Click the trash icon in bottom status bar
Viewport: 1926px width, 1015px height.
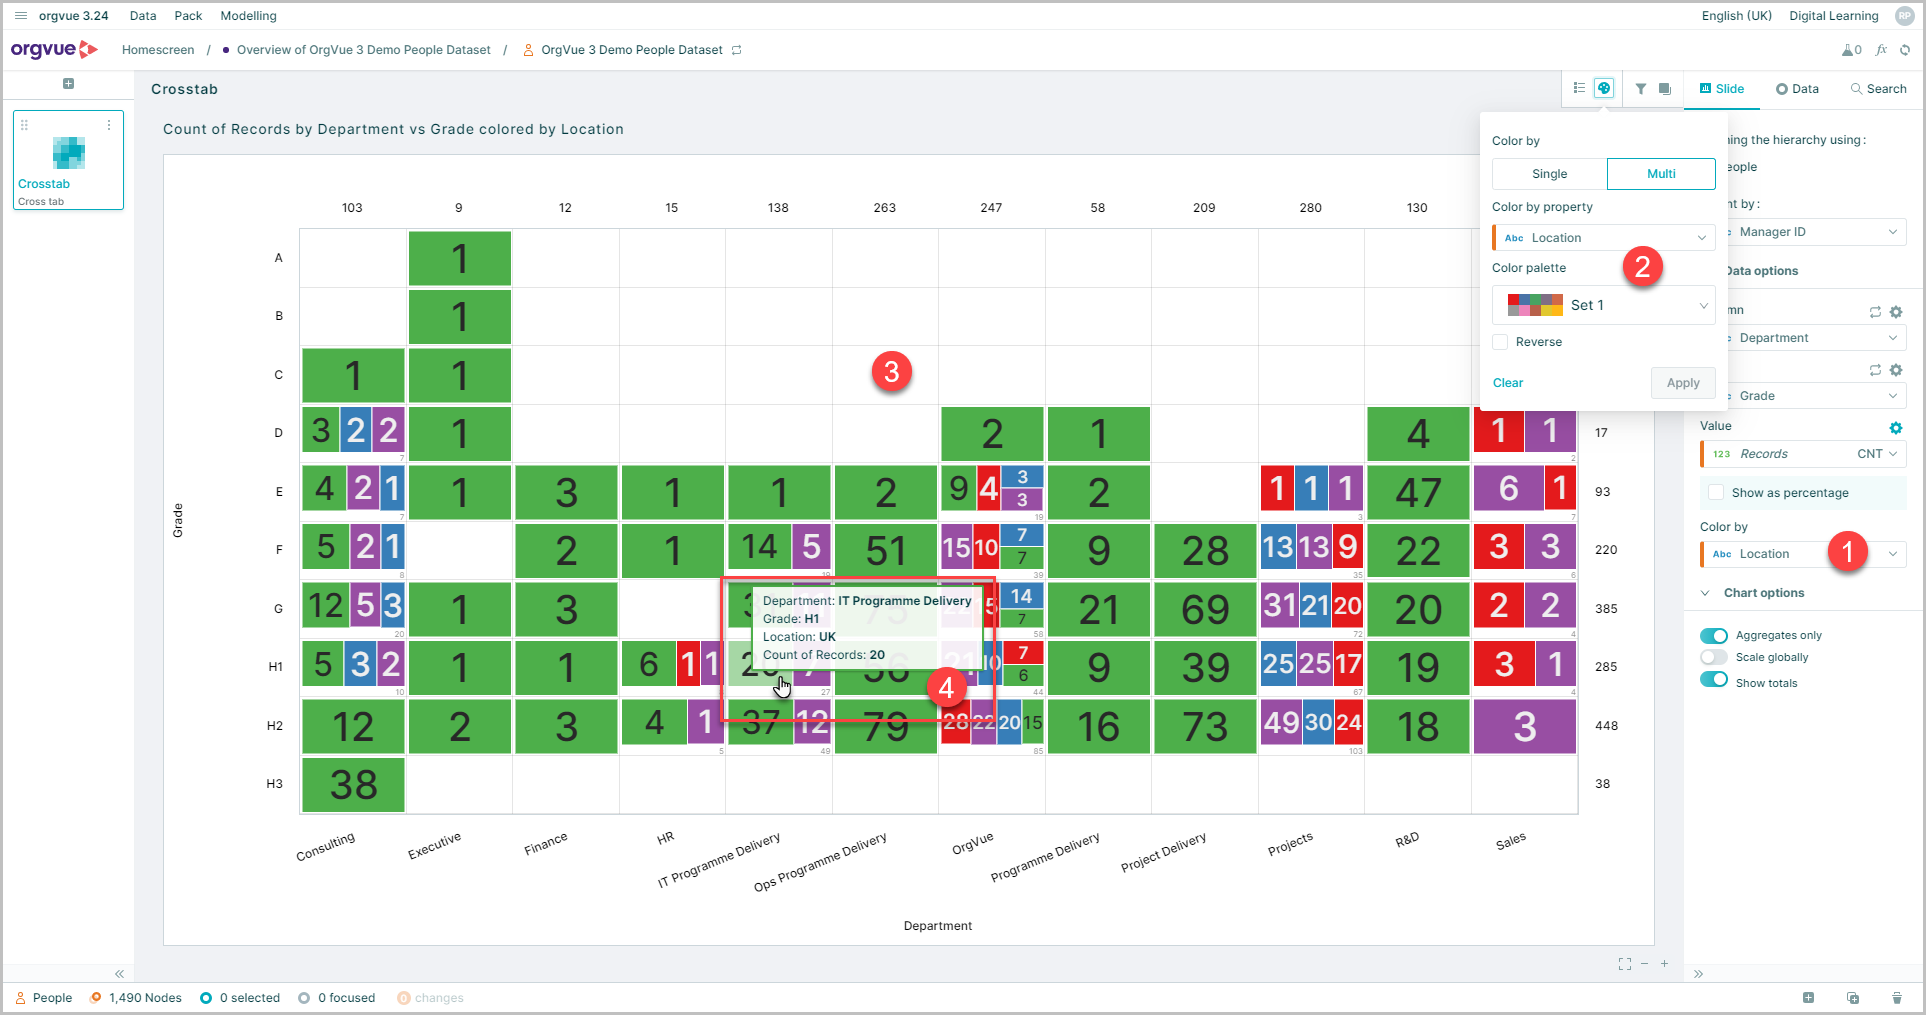[1897, 998]
